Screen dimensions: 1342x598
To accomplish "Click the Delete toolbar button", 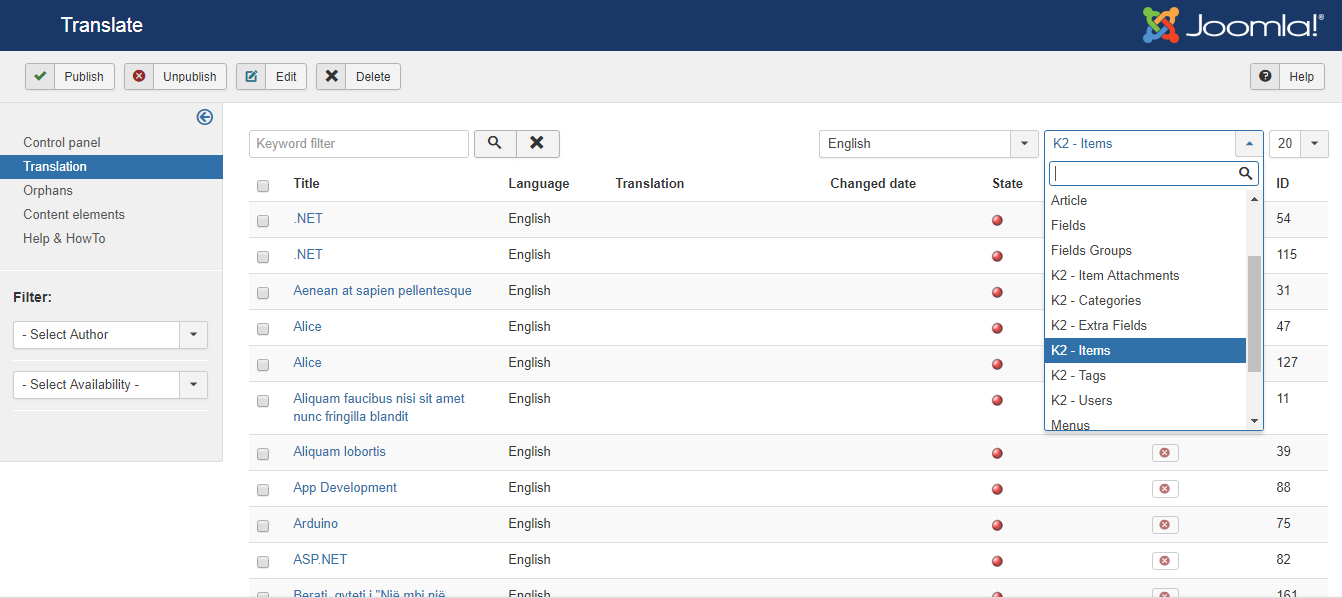I will pos(358,76).
